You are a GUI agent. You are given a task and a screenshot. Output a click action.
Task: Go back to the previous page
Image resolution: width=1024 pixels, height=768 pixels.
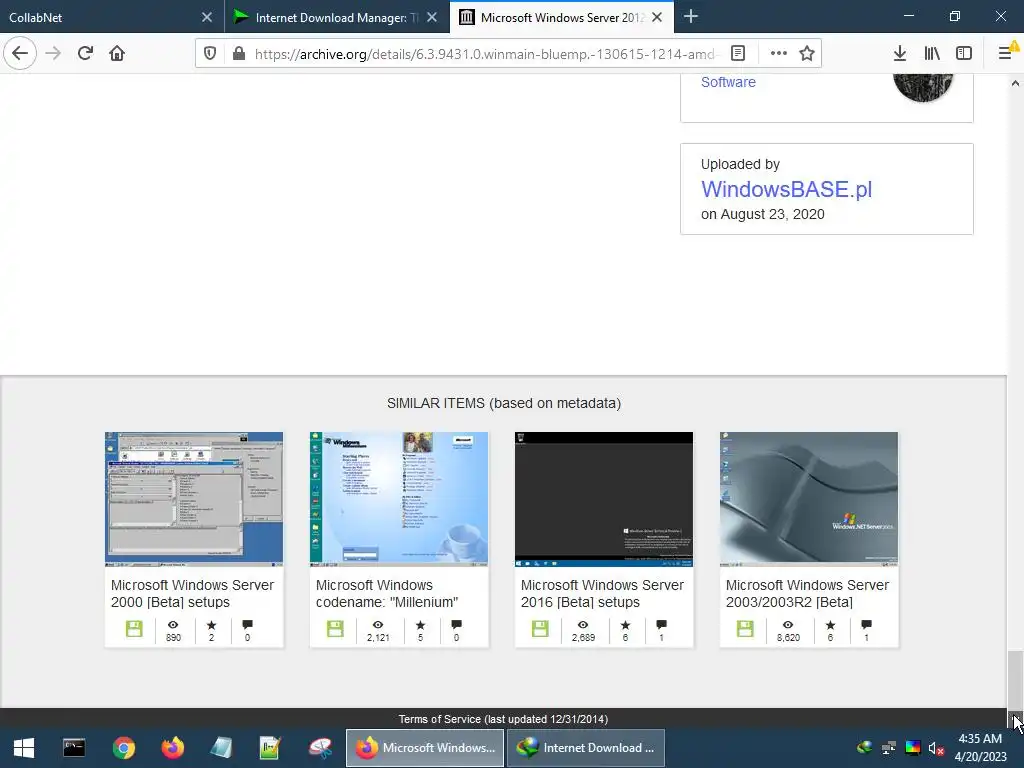[x=20, y=54]
